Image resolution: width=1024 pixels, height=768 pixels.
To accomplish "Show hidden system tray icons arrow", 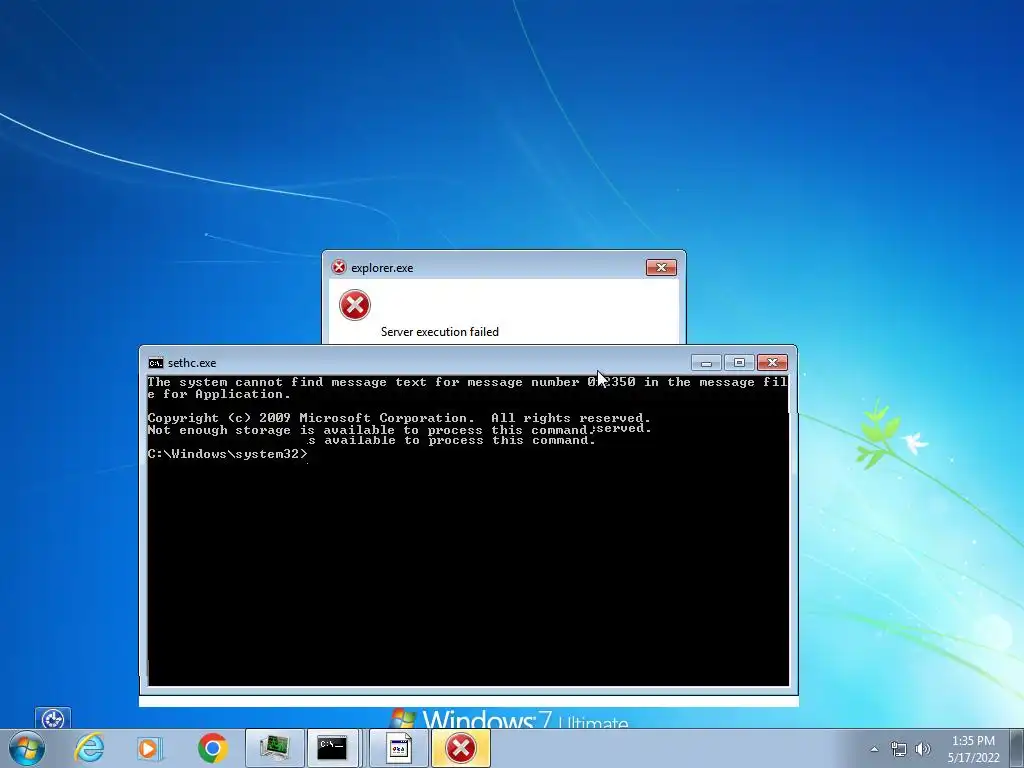I will 874,749.
